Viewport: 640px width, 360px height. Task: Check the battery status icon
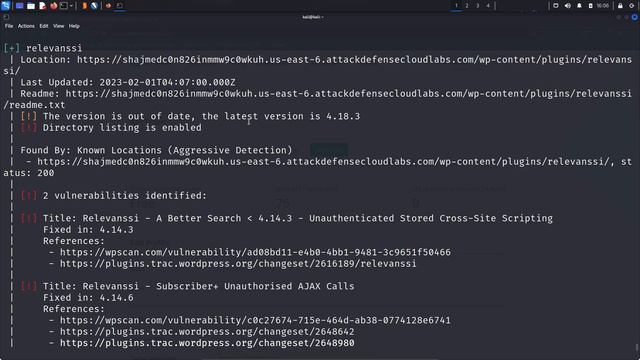590,6
